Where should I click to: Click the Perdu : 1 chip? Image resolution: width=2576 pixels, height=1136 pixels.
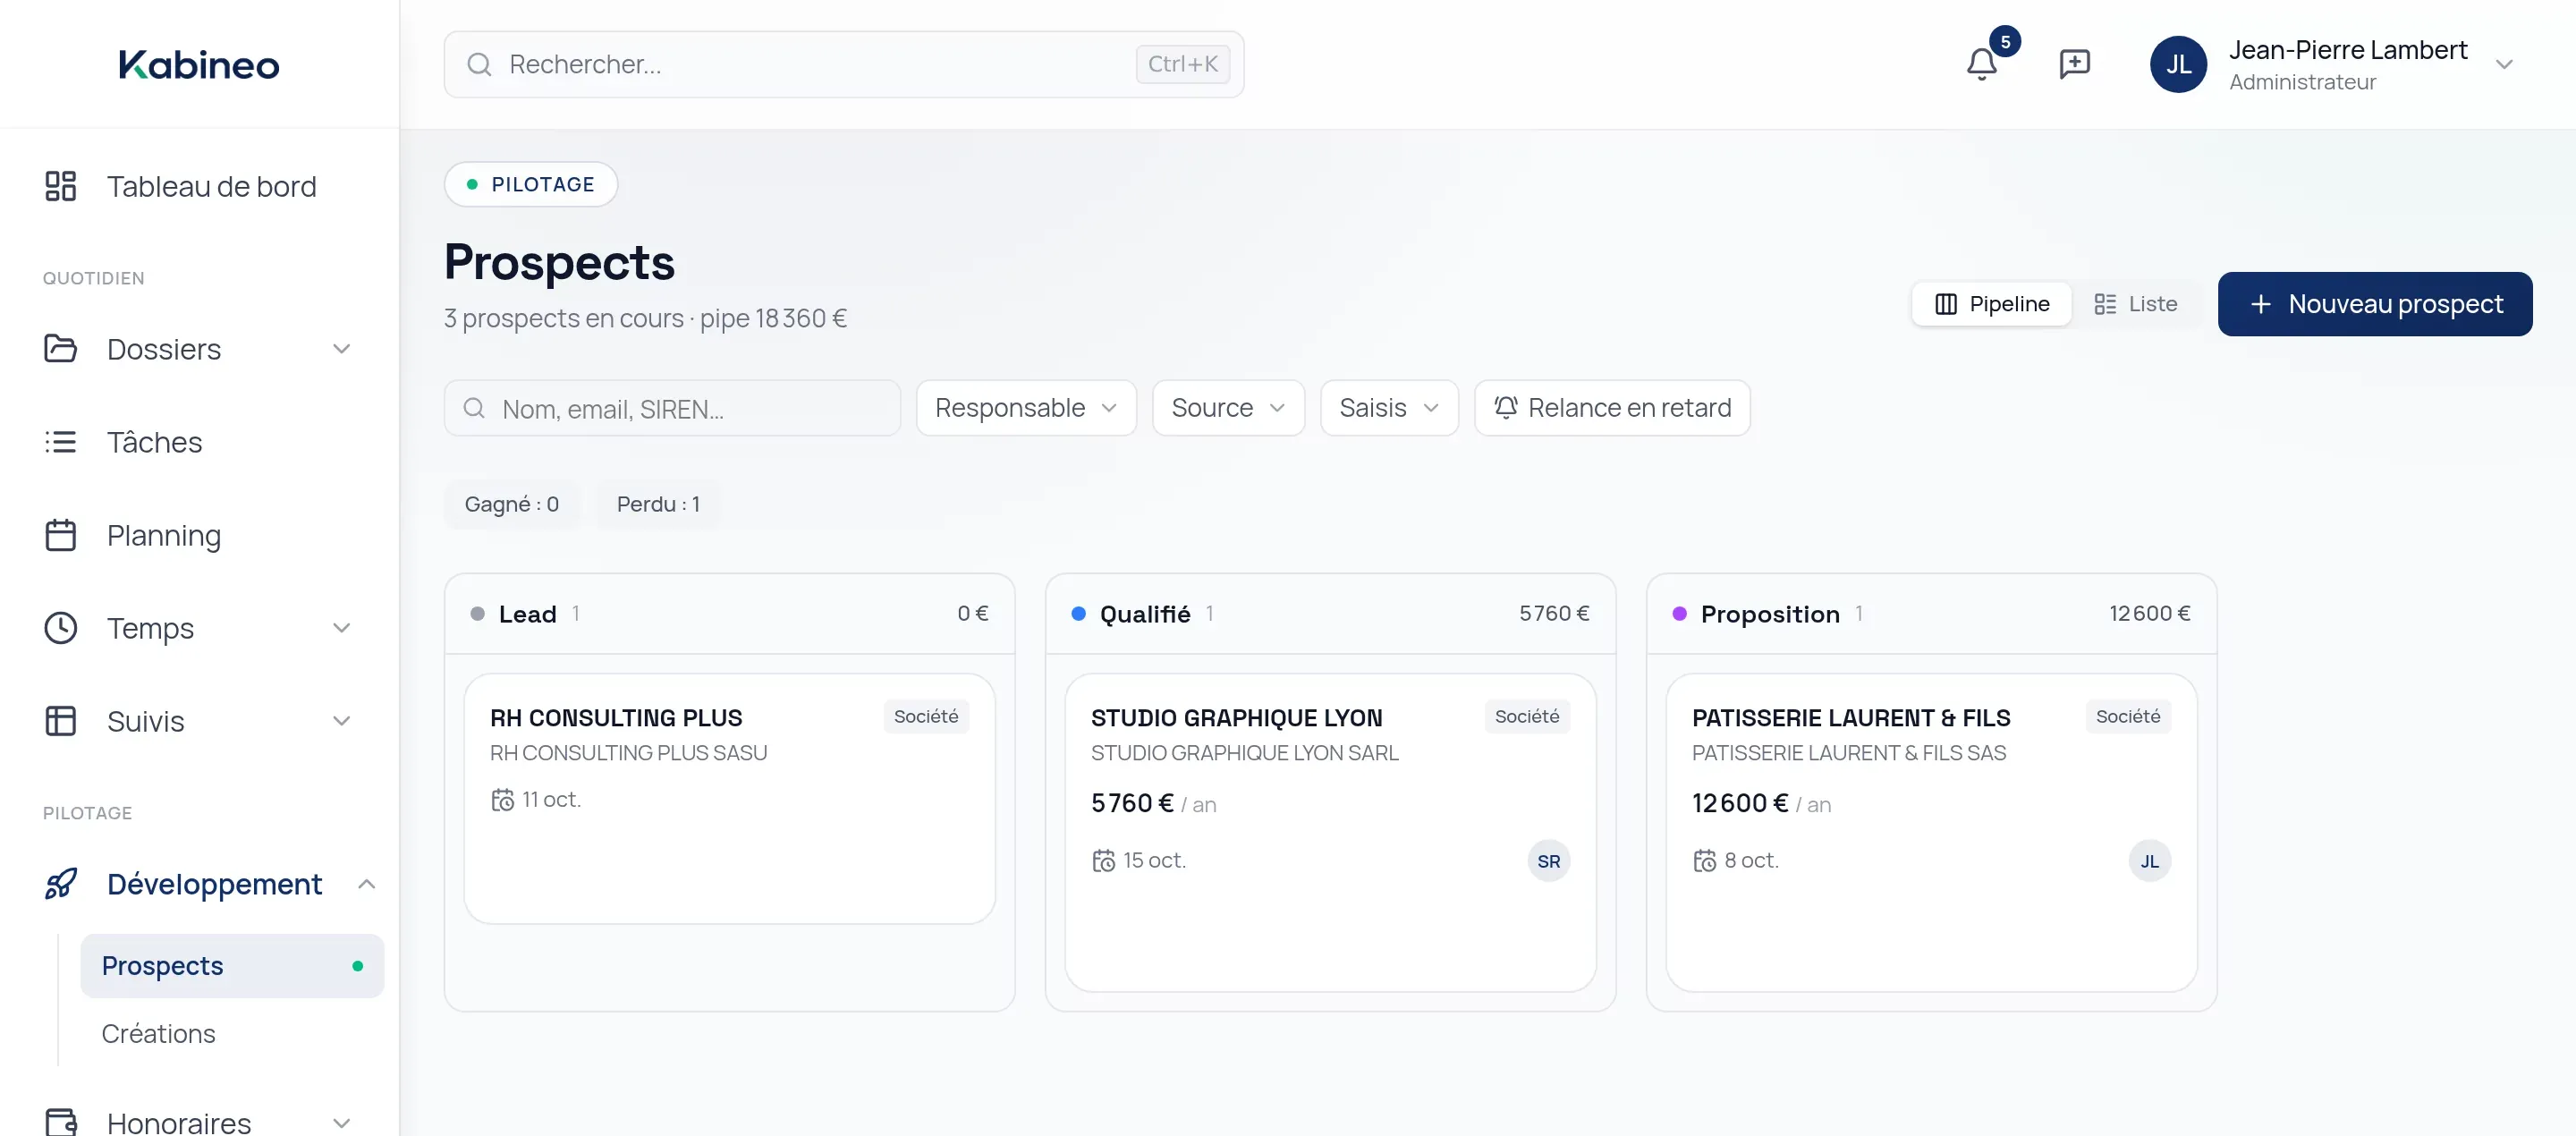[658, 504]
